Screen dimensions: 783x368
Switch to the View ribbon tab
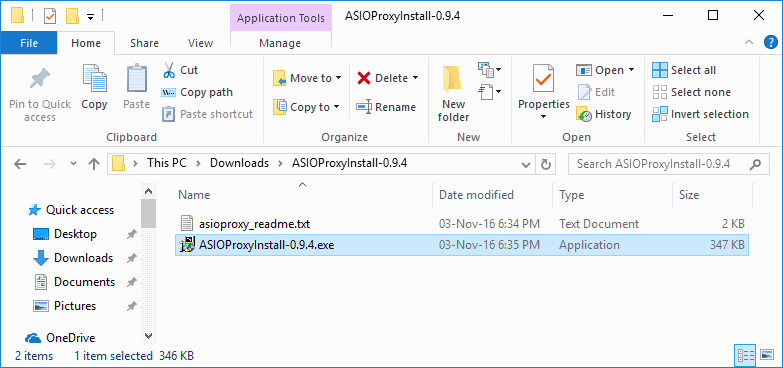[201, 43]
